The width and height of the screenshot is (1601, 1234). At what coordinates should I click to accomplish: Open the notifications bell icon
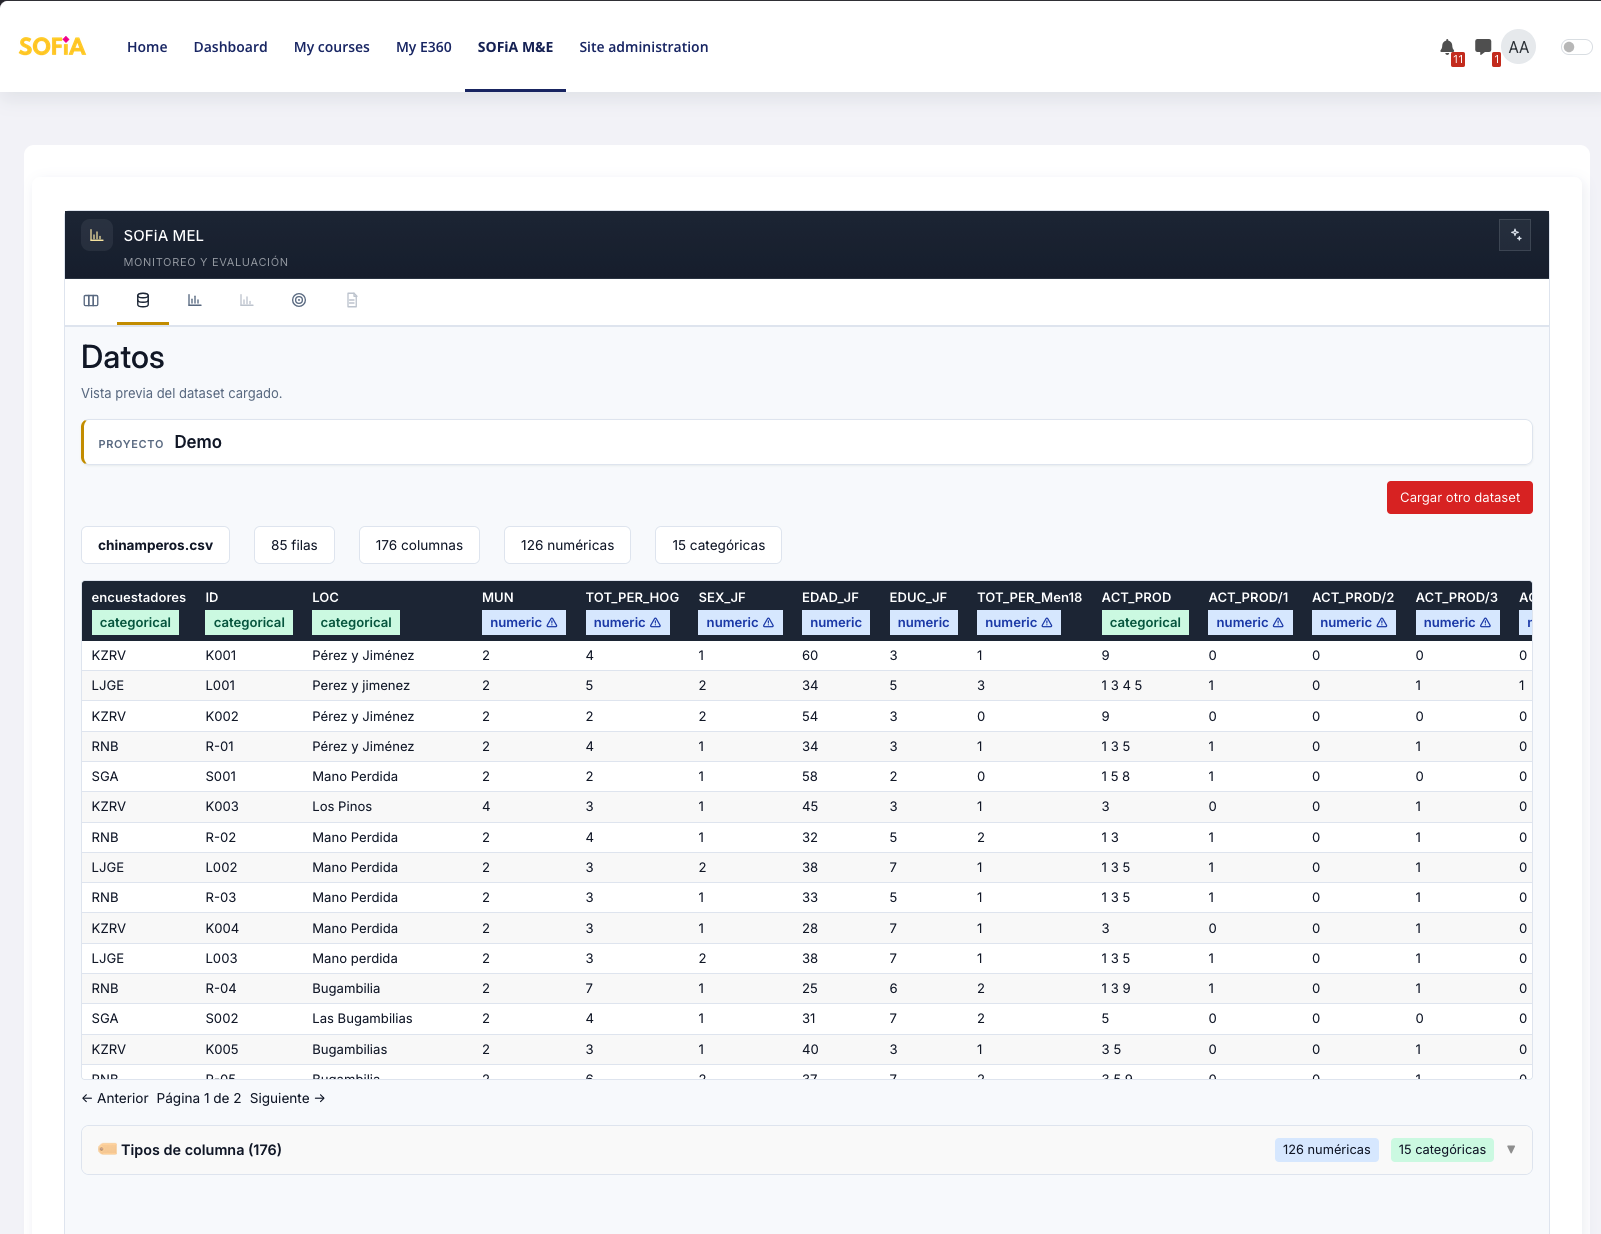1447,47
